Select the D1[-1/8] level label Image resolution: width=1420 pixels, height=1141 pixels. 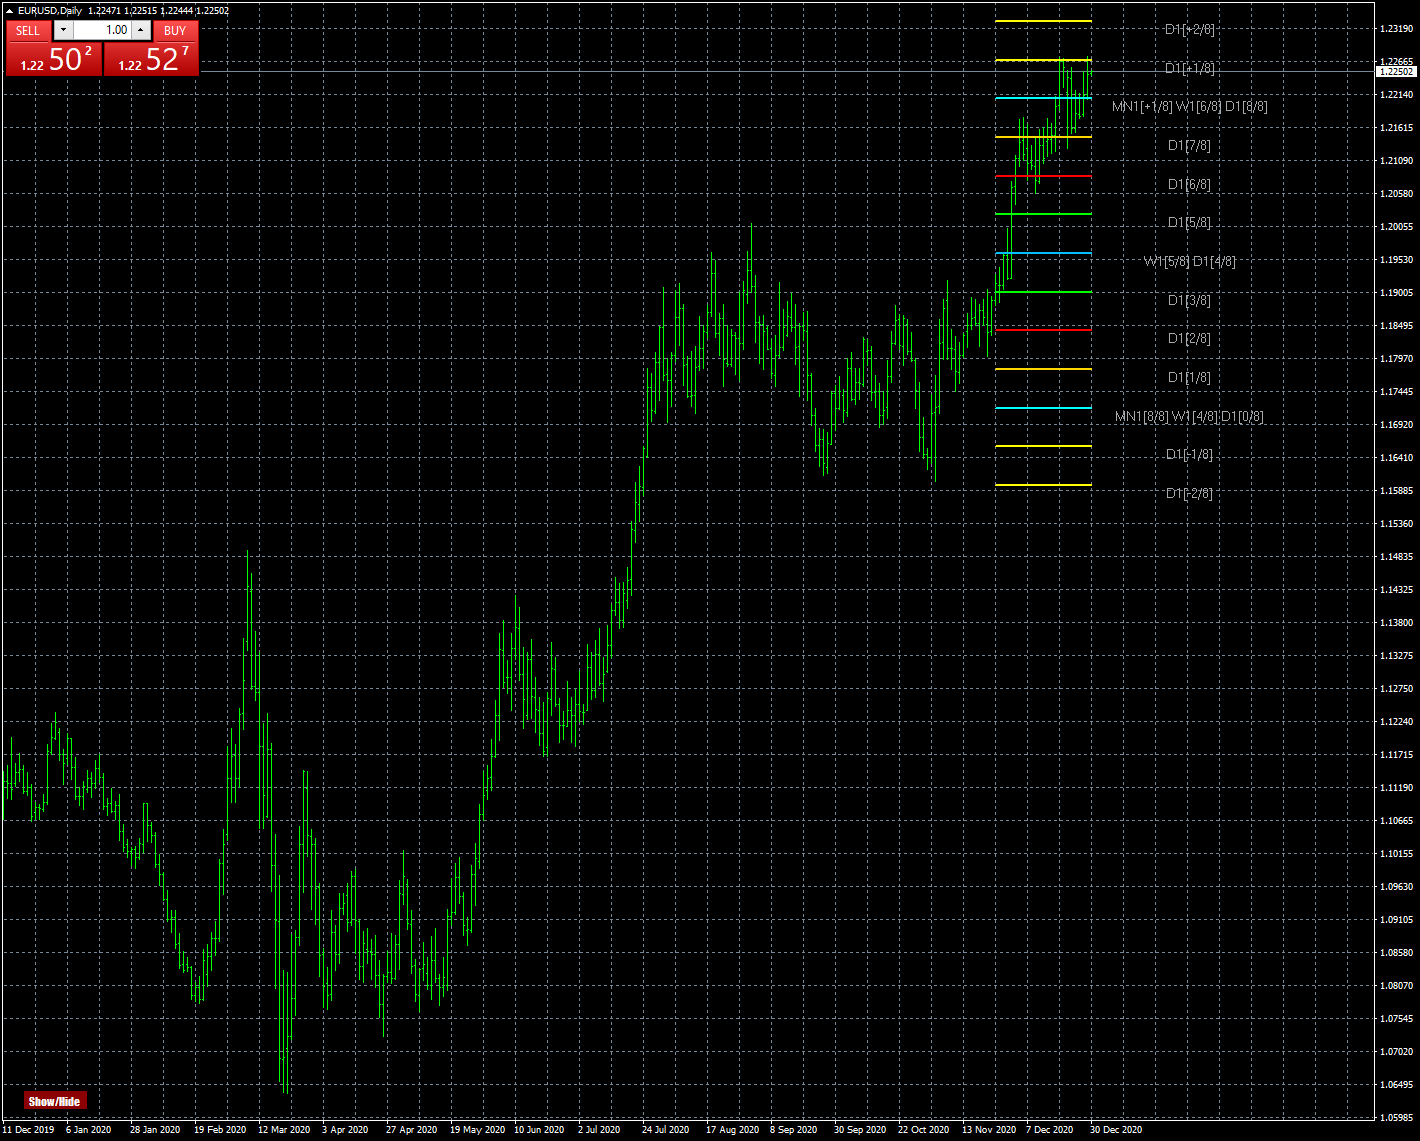tap(1189, 454)
